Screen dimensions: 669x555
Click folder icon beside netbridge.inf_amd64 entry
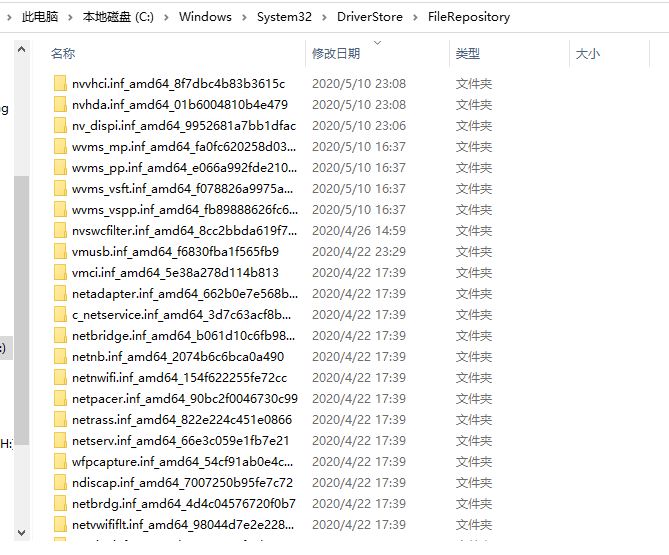coord(60,335)
